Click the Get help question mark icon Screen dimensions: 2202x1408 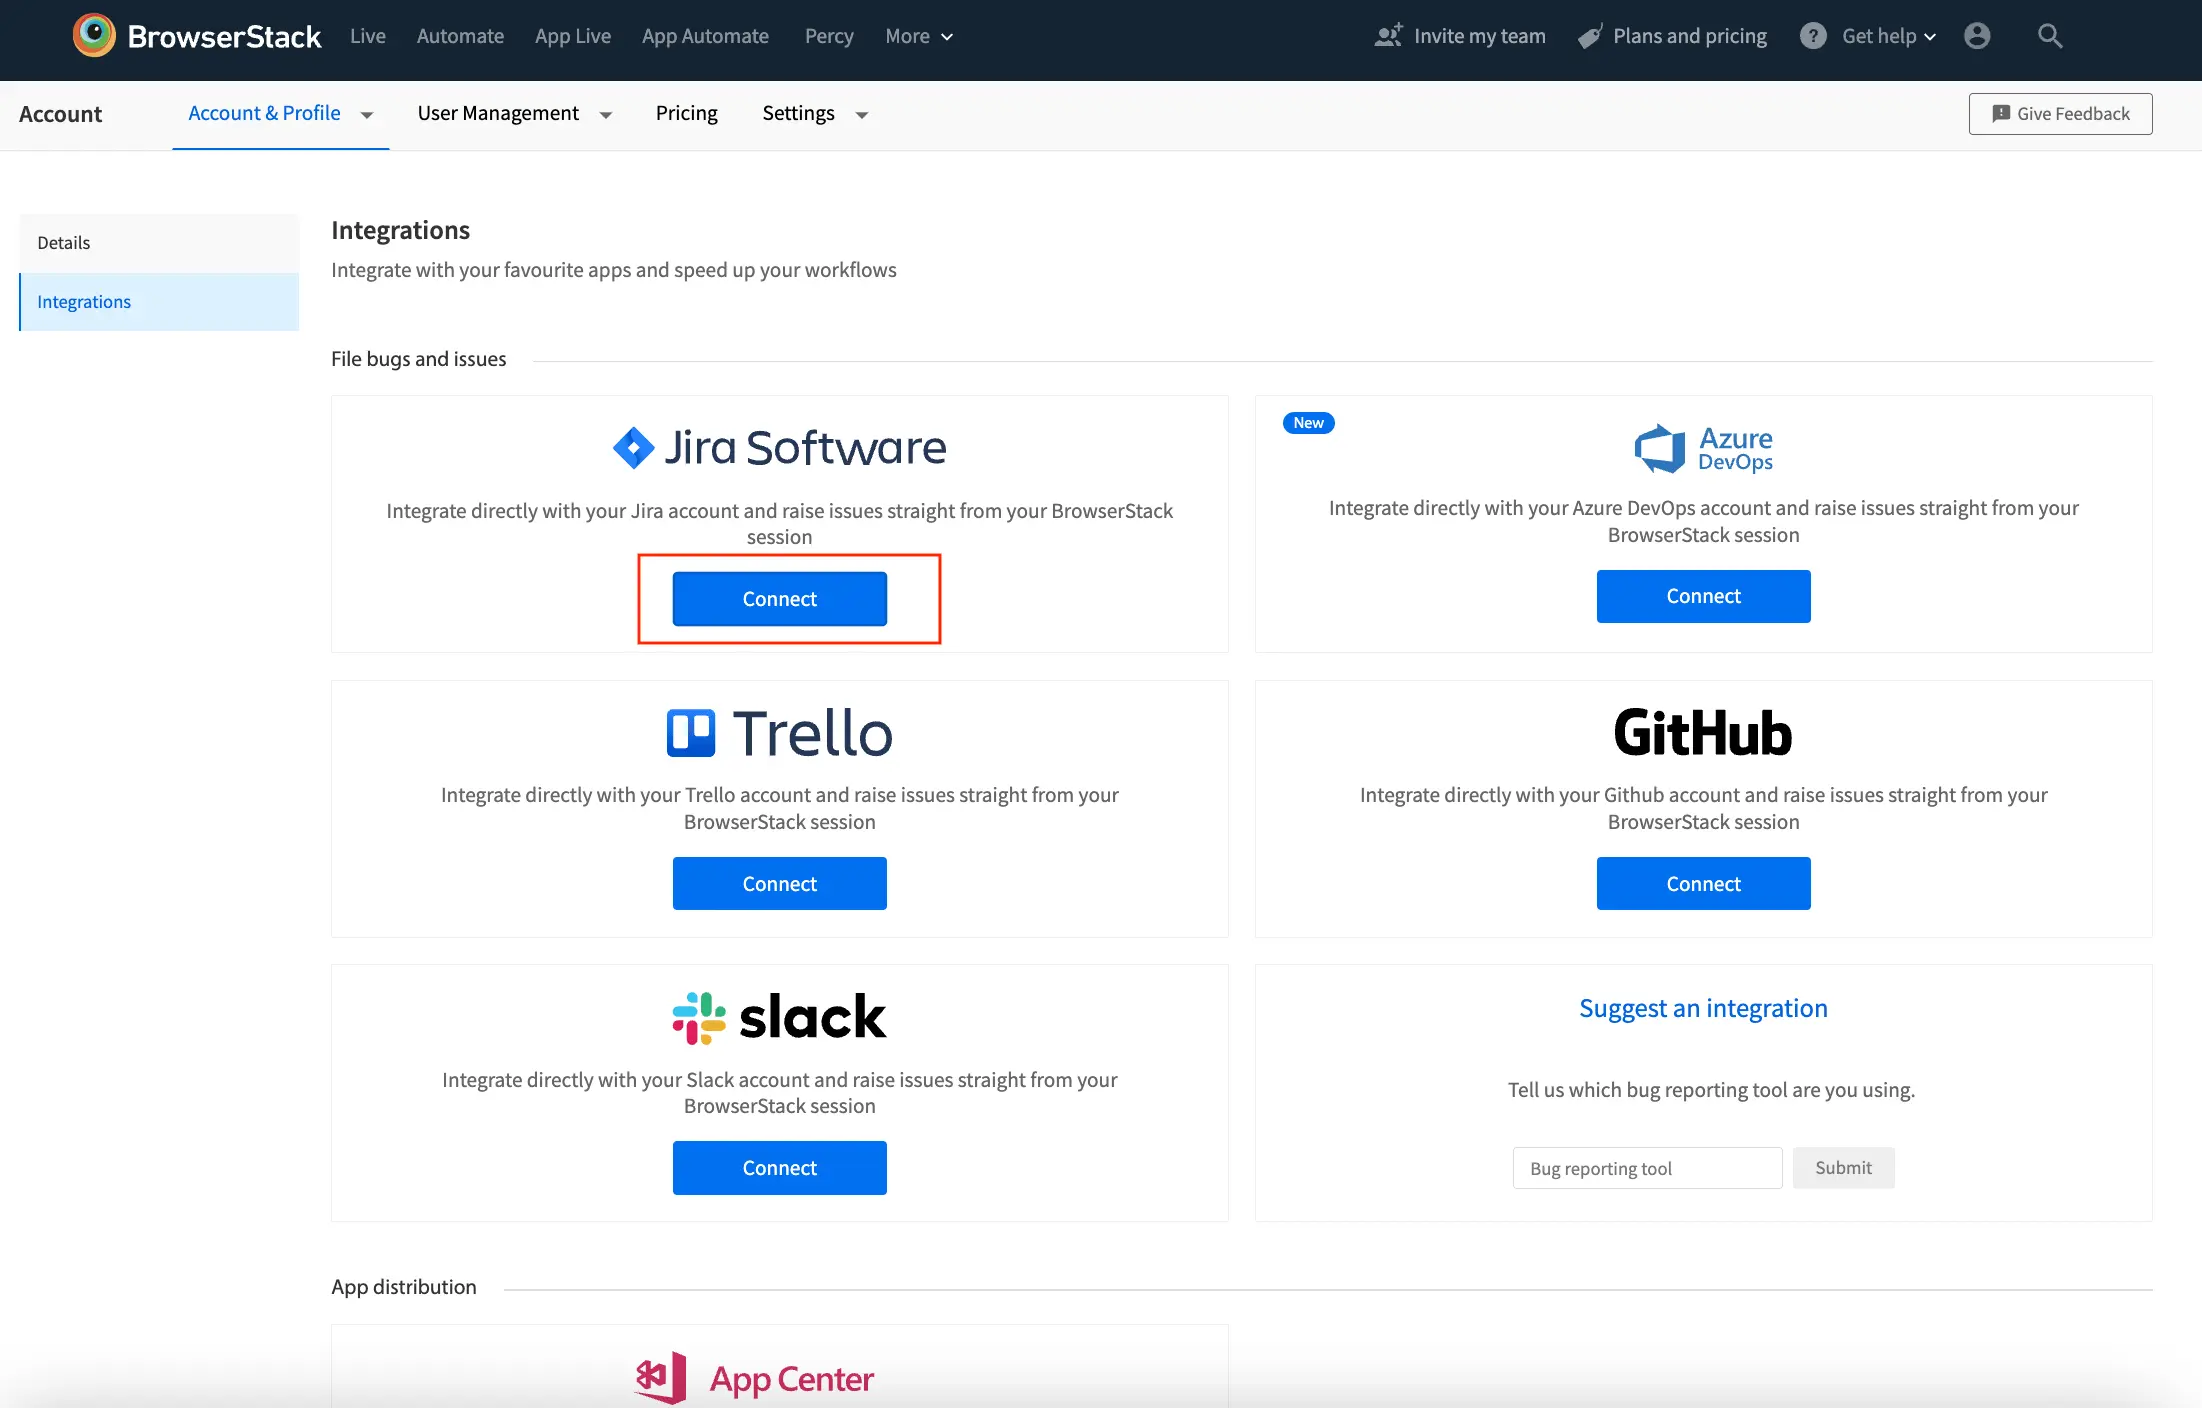(1812, 36)
